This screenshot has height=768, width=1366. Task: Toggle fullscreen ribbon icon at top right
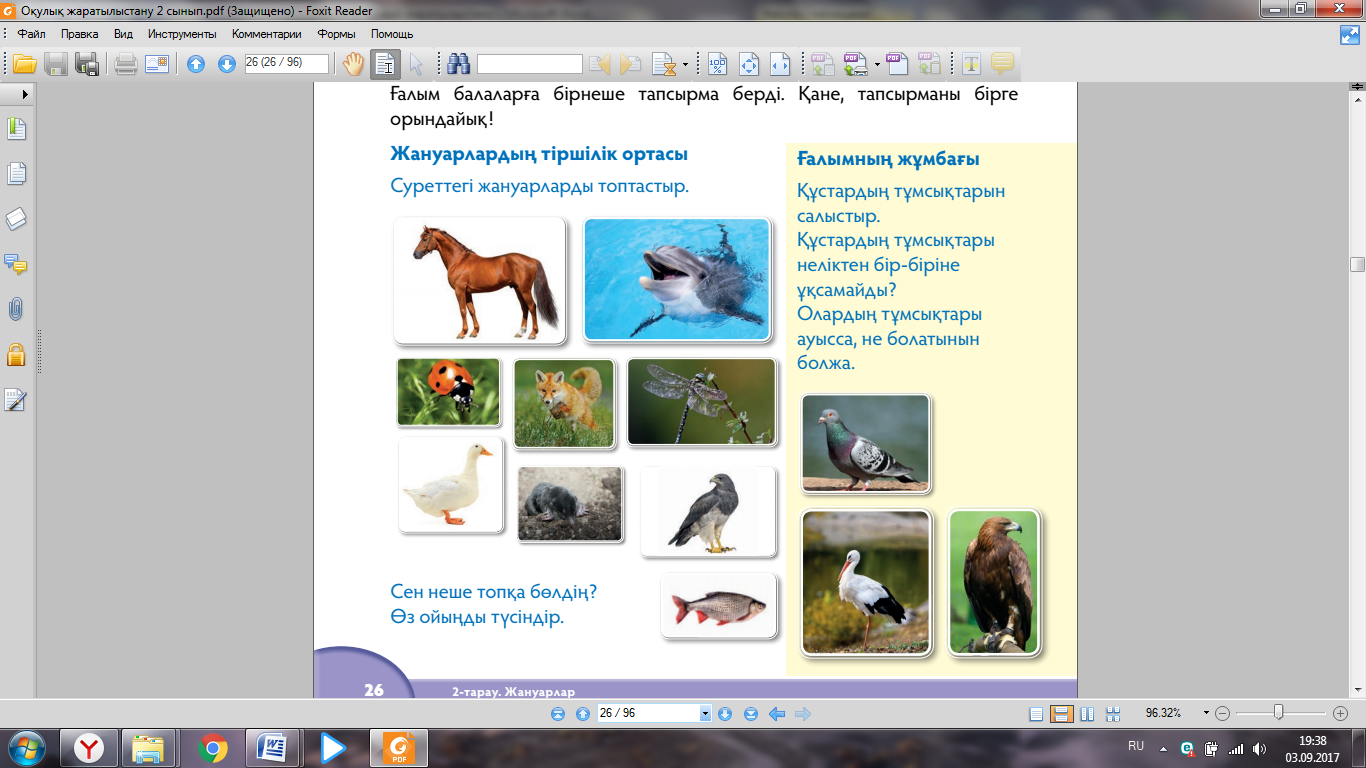tap(1350, 34)
